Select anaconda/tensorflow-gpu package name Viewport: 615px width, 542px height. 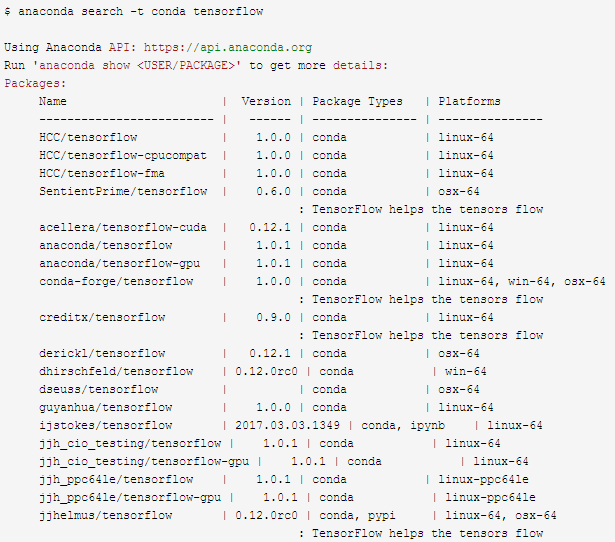pyautogui.click(x=120, y=264)
